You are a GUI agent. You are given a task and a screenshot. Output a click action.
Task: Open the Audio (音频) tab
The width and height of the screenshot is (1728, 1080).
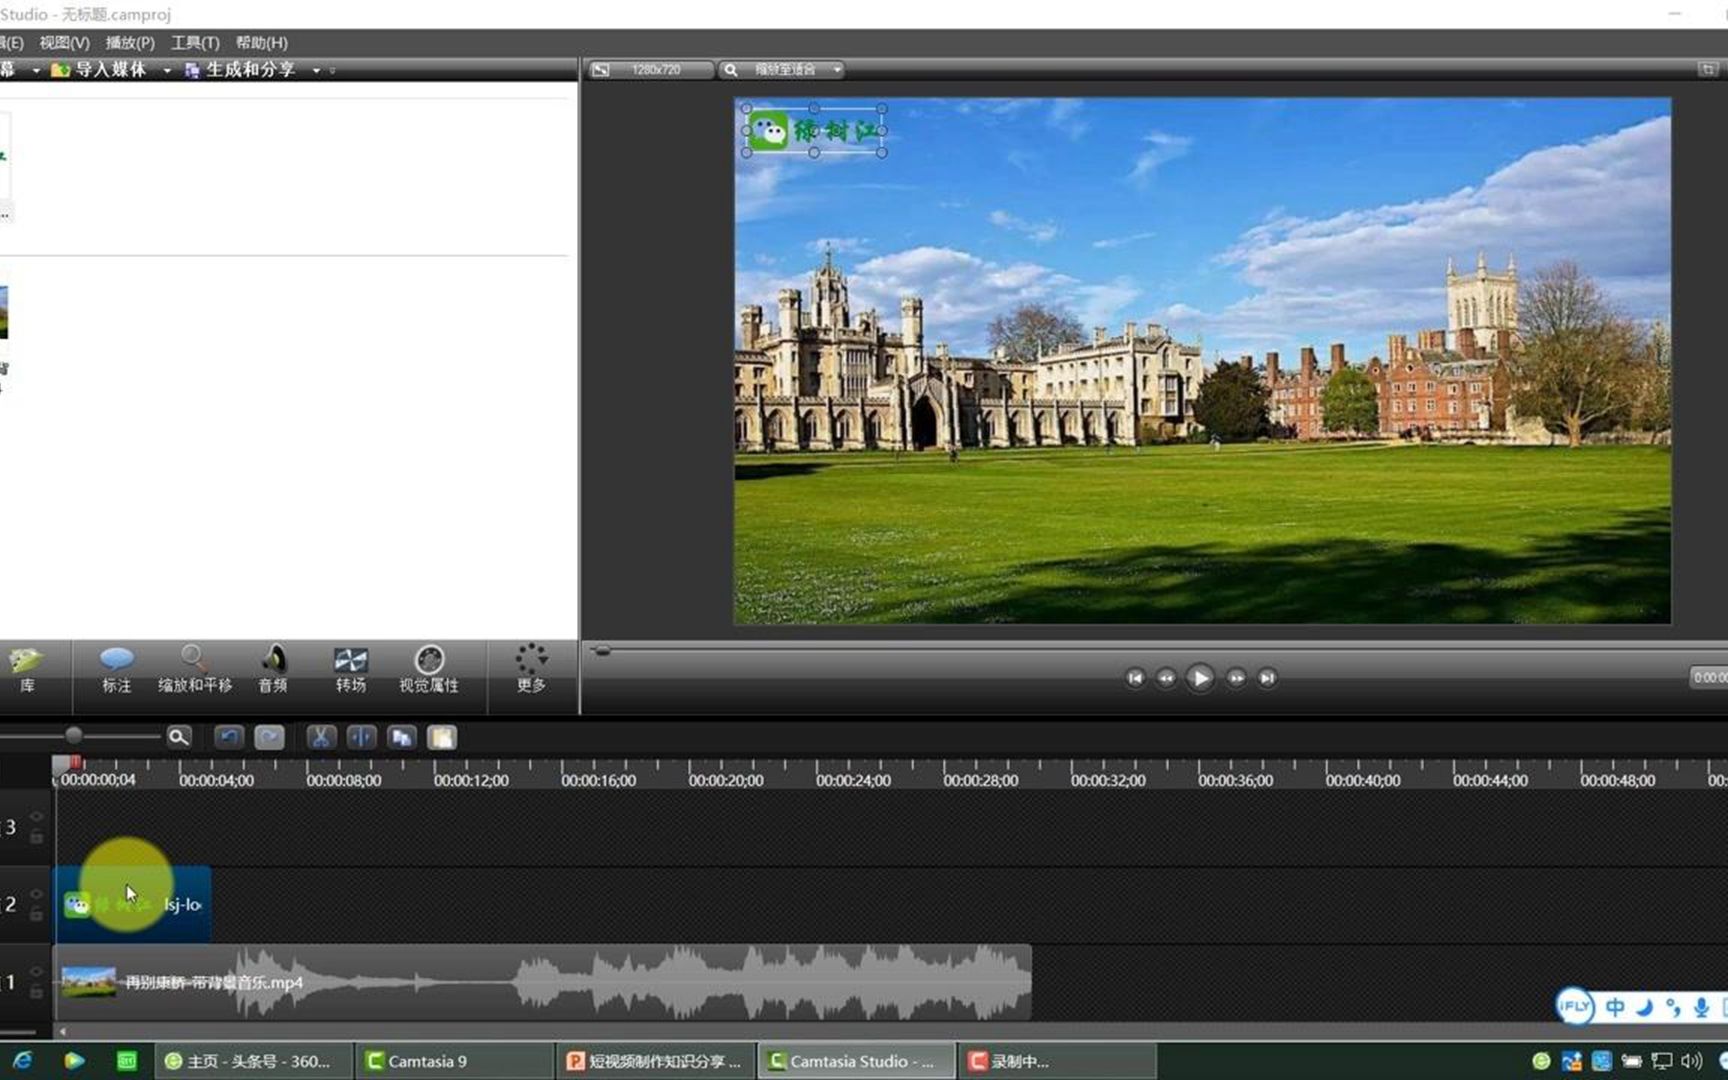pos(273,671)
